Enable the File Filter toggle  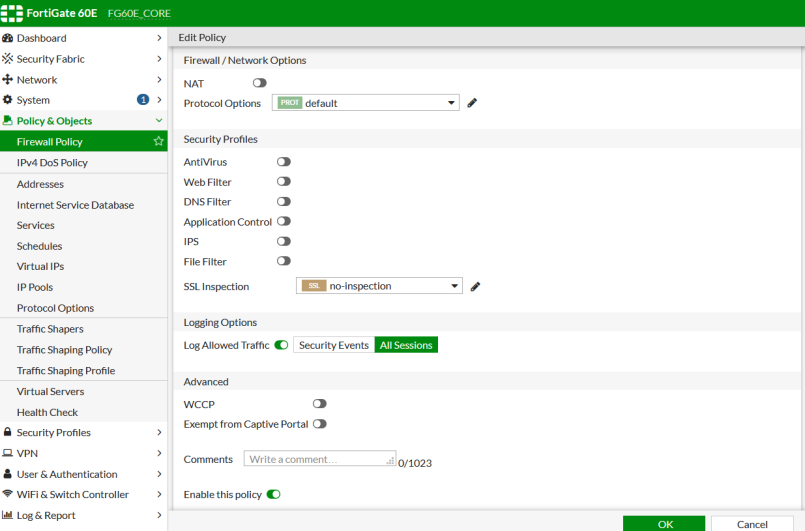pyautogui.click(x=283, y=261)
